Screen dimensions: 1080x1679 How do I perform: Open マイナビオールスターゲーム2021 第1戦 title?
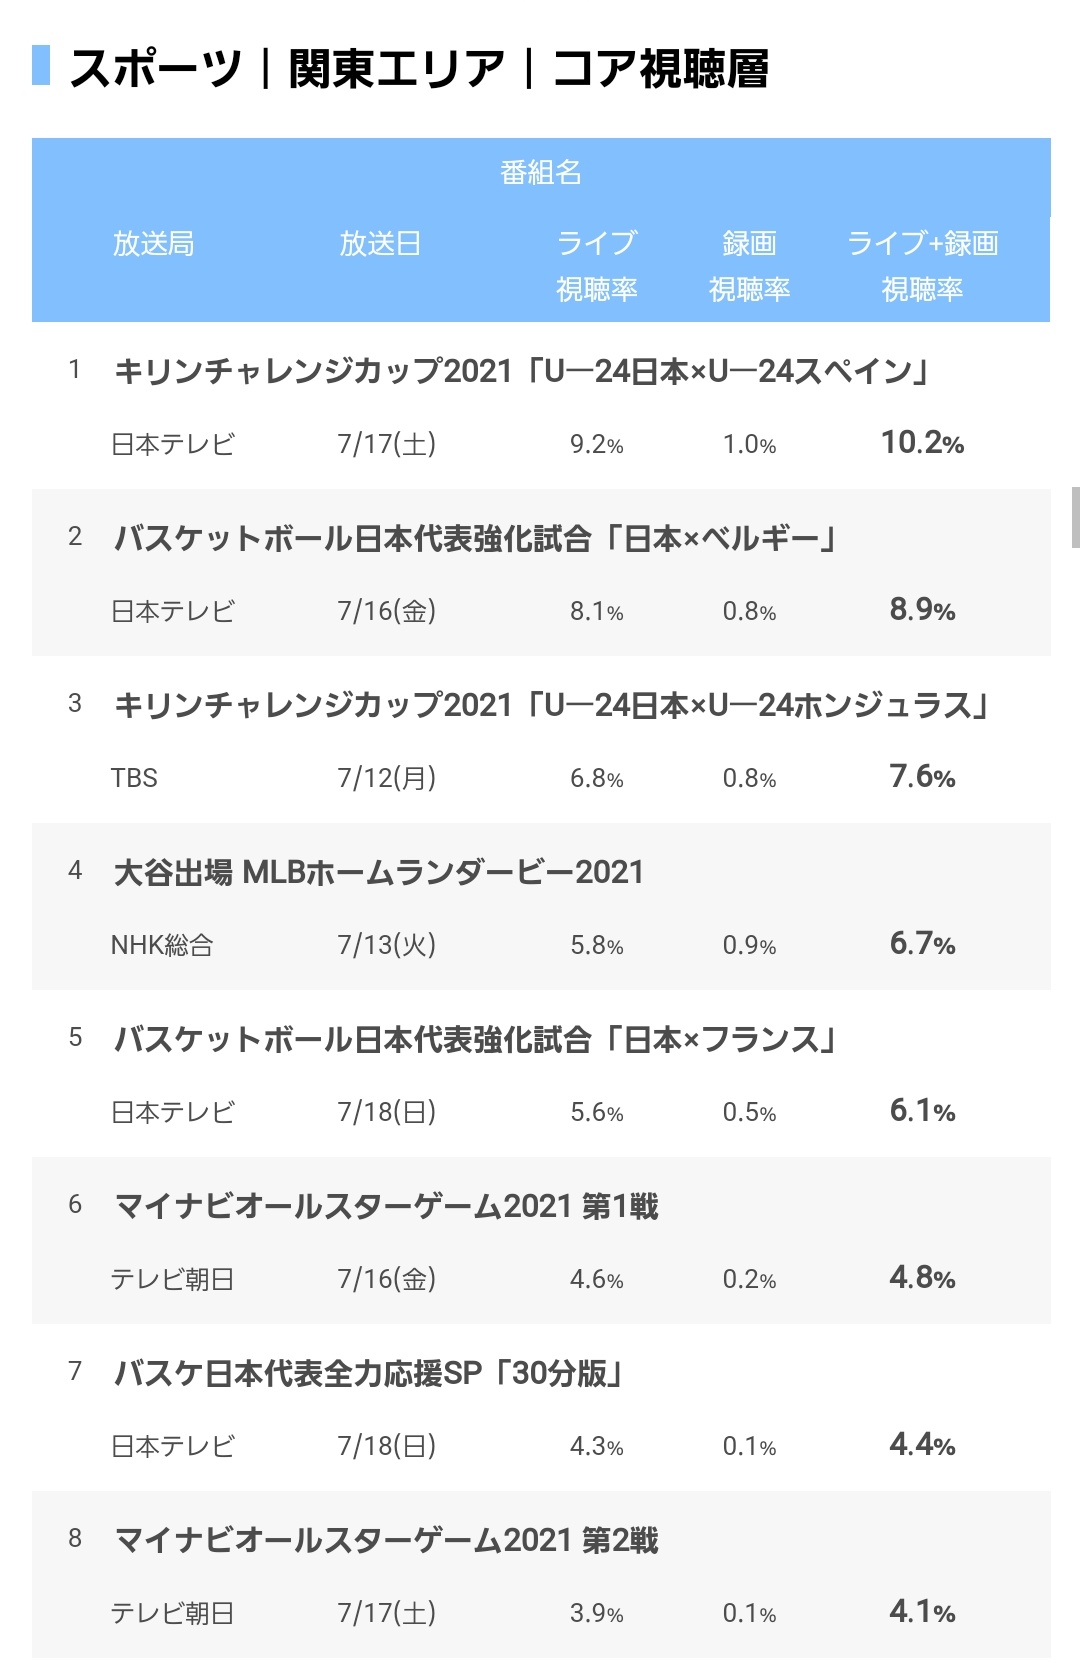386,1206
